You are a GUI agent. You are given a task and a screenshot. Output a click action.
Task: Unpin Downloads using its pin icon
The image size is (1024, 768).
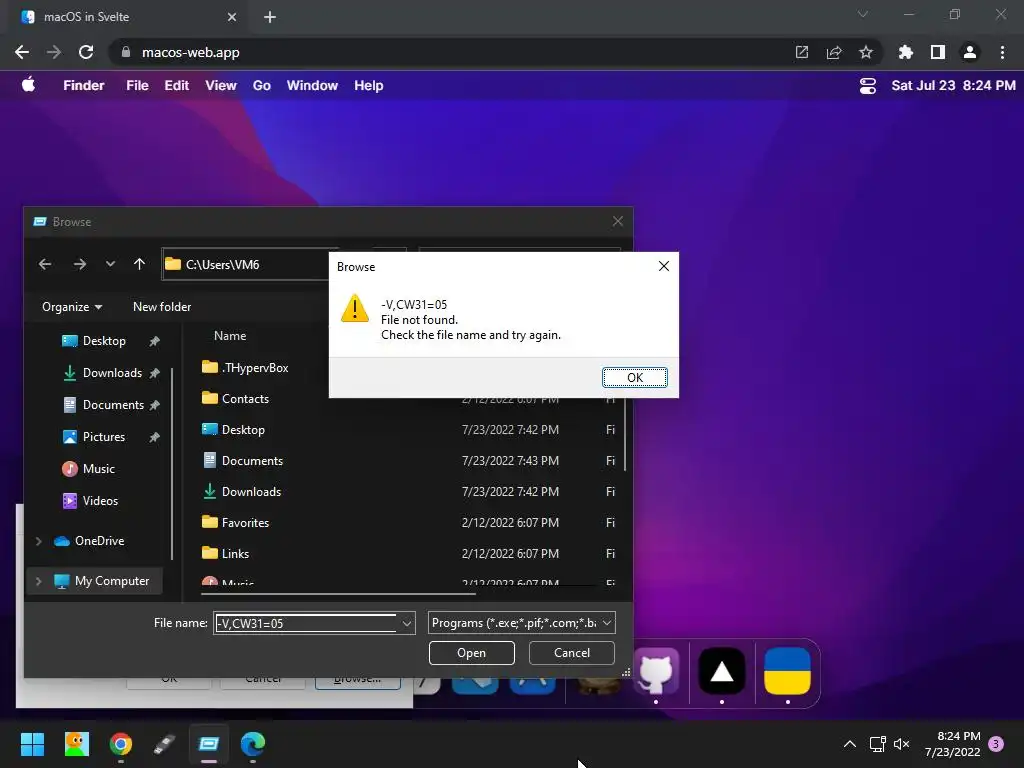(x=154, y=373)
